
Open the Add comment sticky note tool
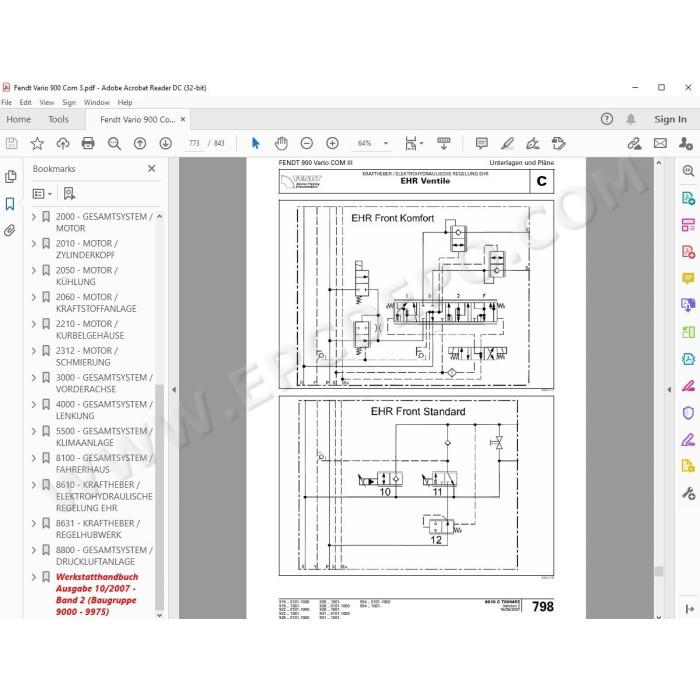click(482, 143)
